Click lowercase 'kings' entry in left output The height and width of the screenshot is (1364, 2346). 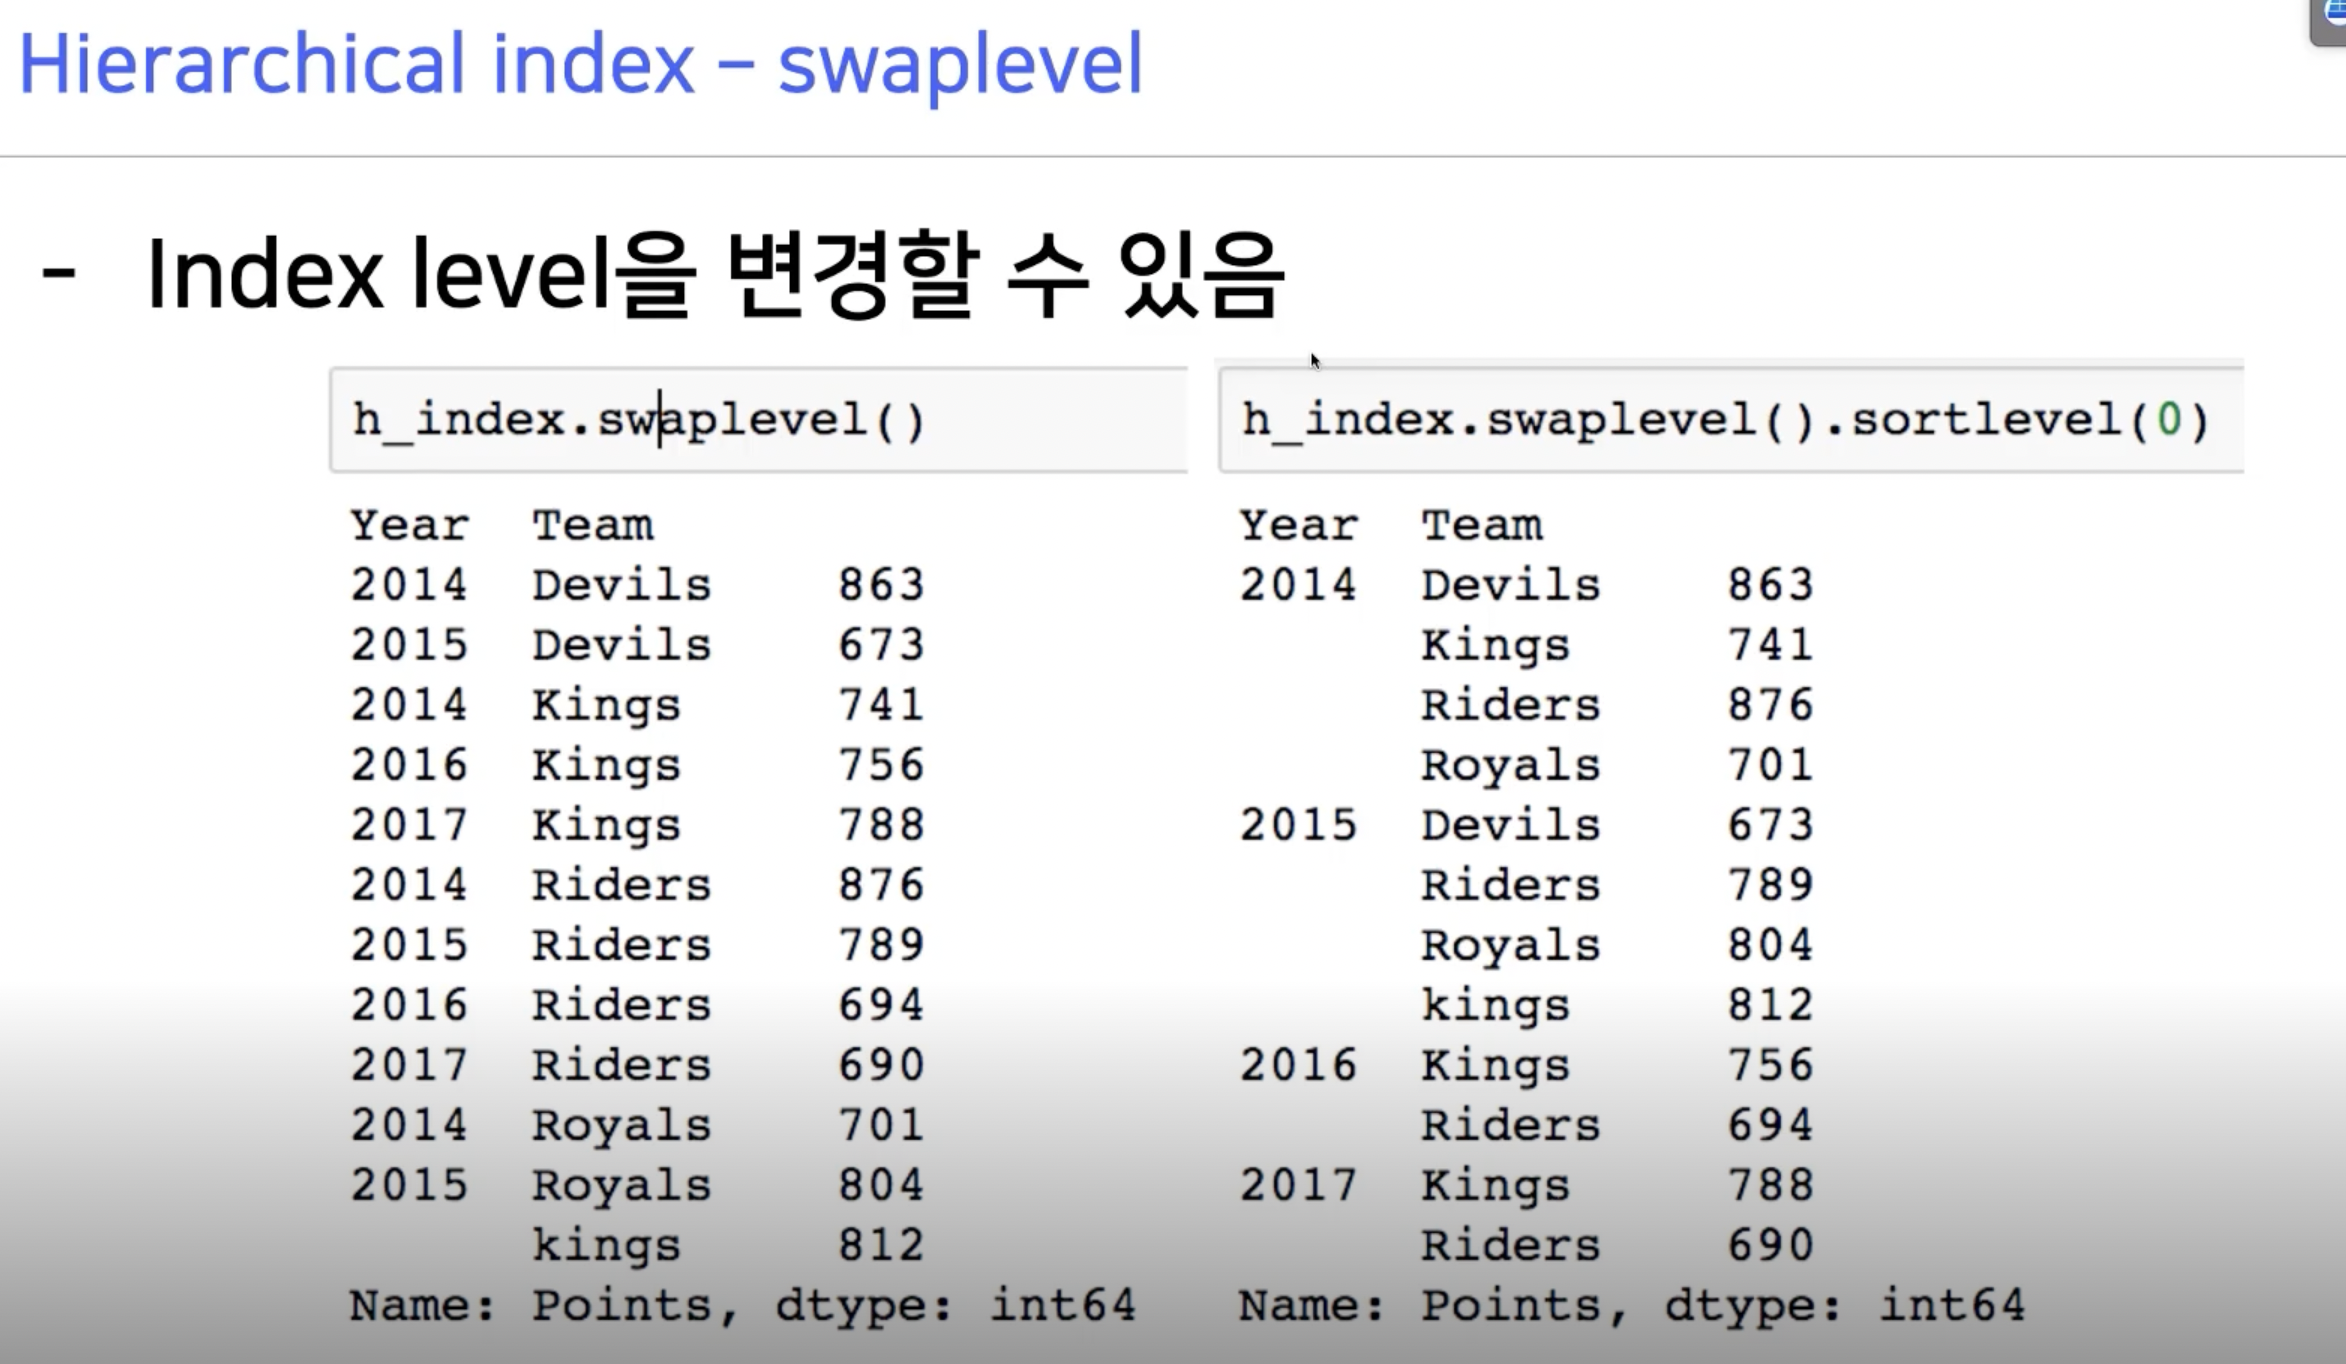(x=606, y=1246)
